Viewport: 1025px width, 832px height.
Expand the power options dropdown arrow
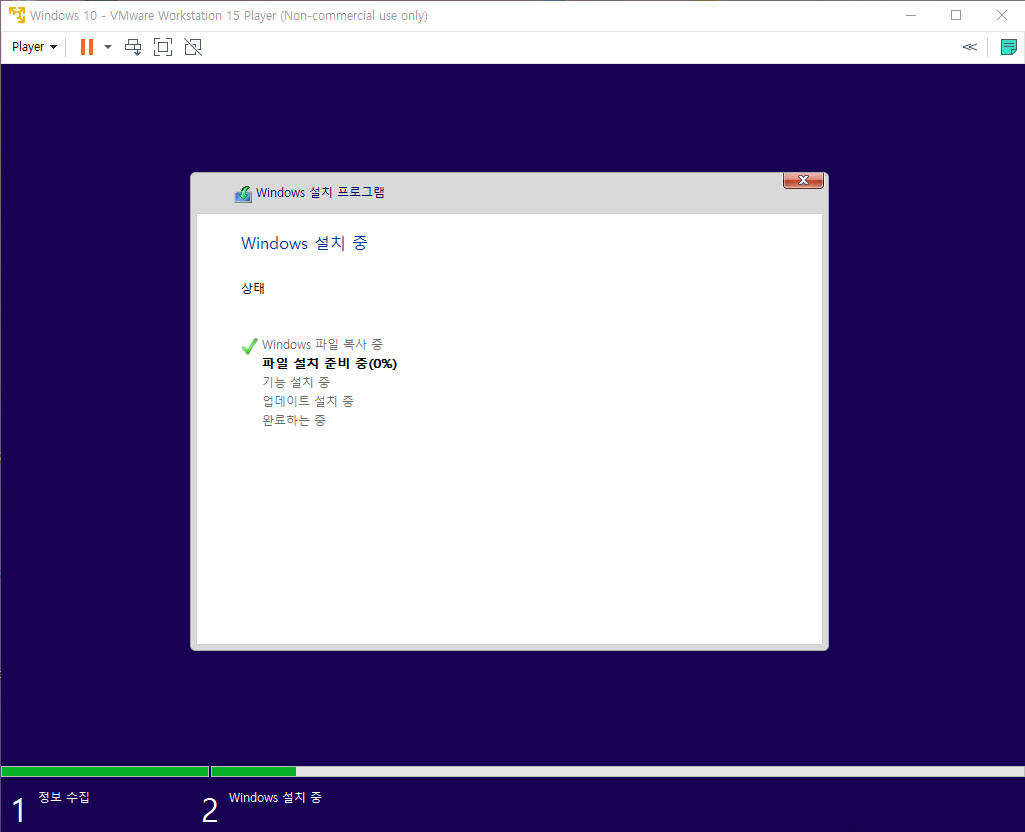point(108,47)
